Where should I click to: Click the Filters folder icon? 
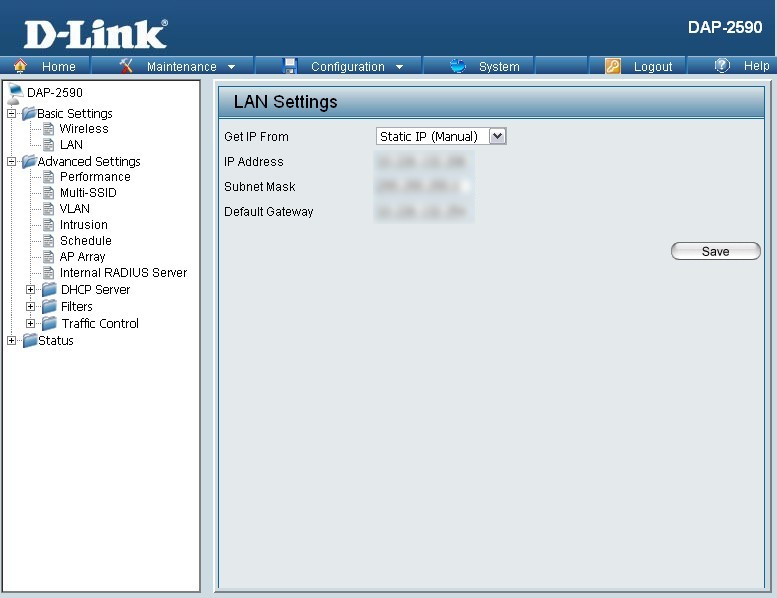click(49, 306)
